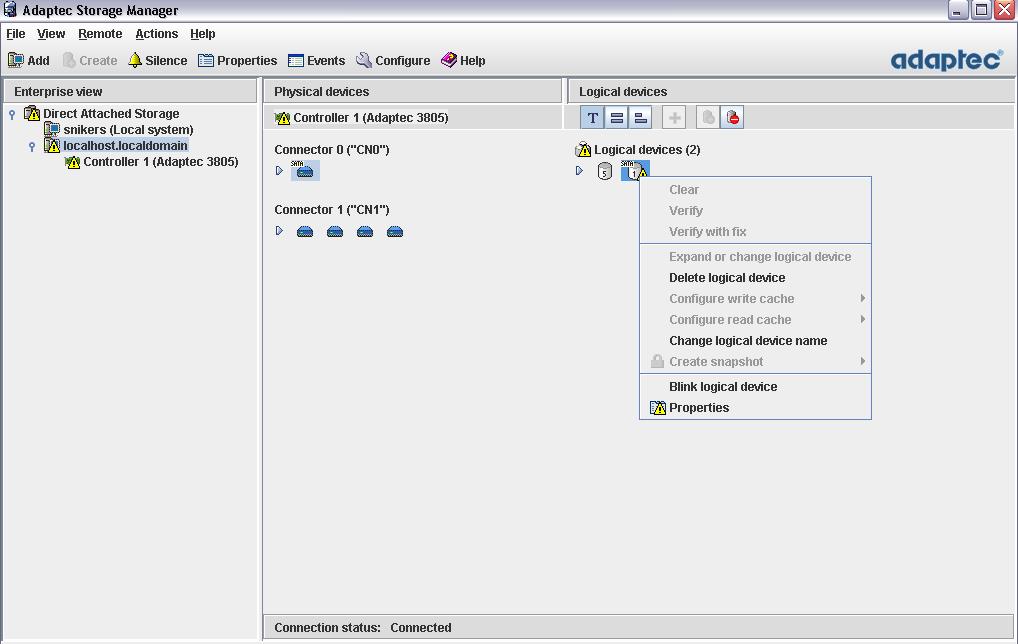Click the Add toolbar button
1018x644 pixels.
pyautogui.click(x=28, y=60)
